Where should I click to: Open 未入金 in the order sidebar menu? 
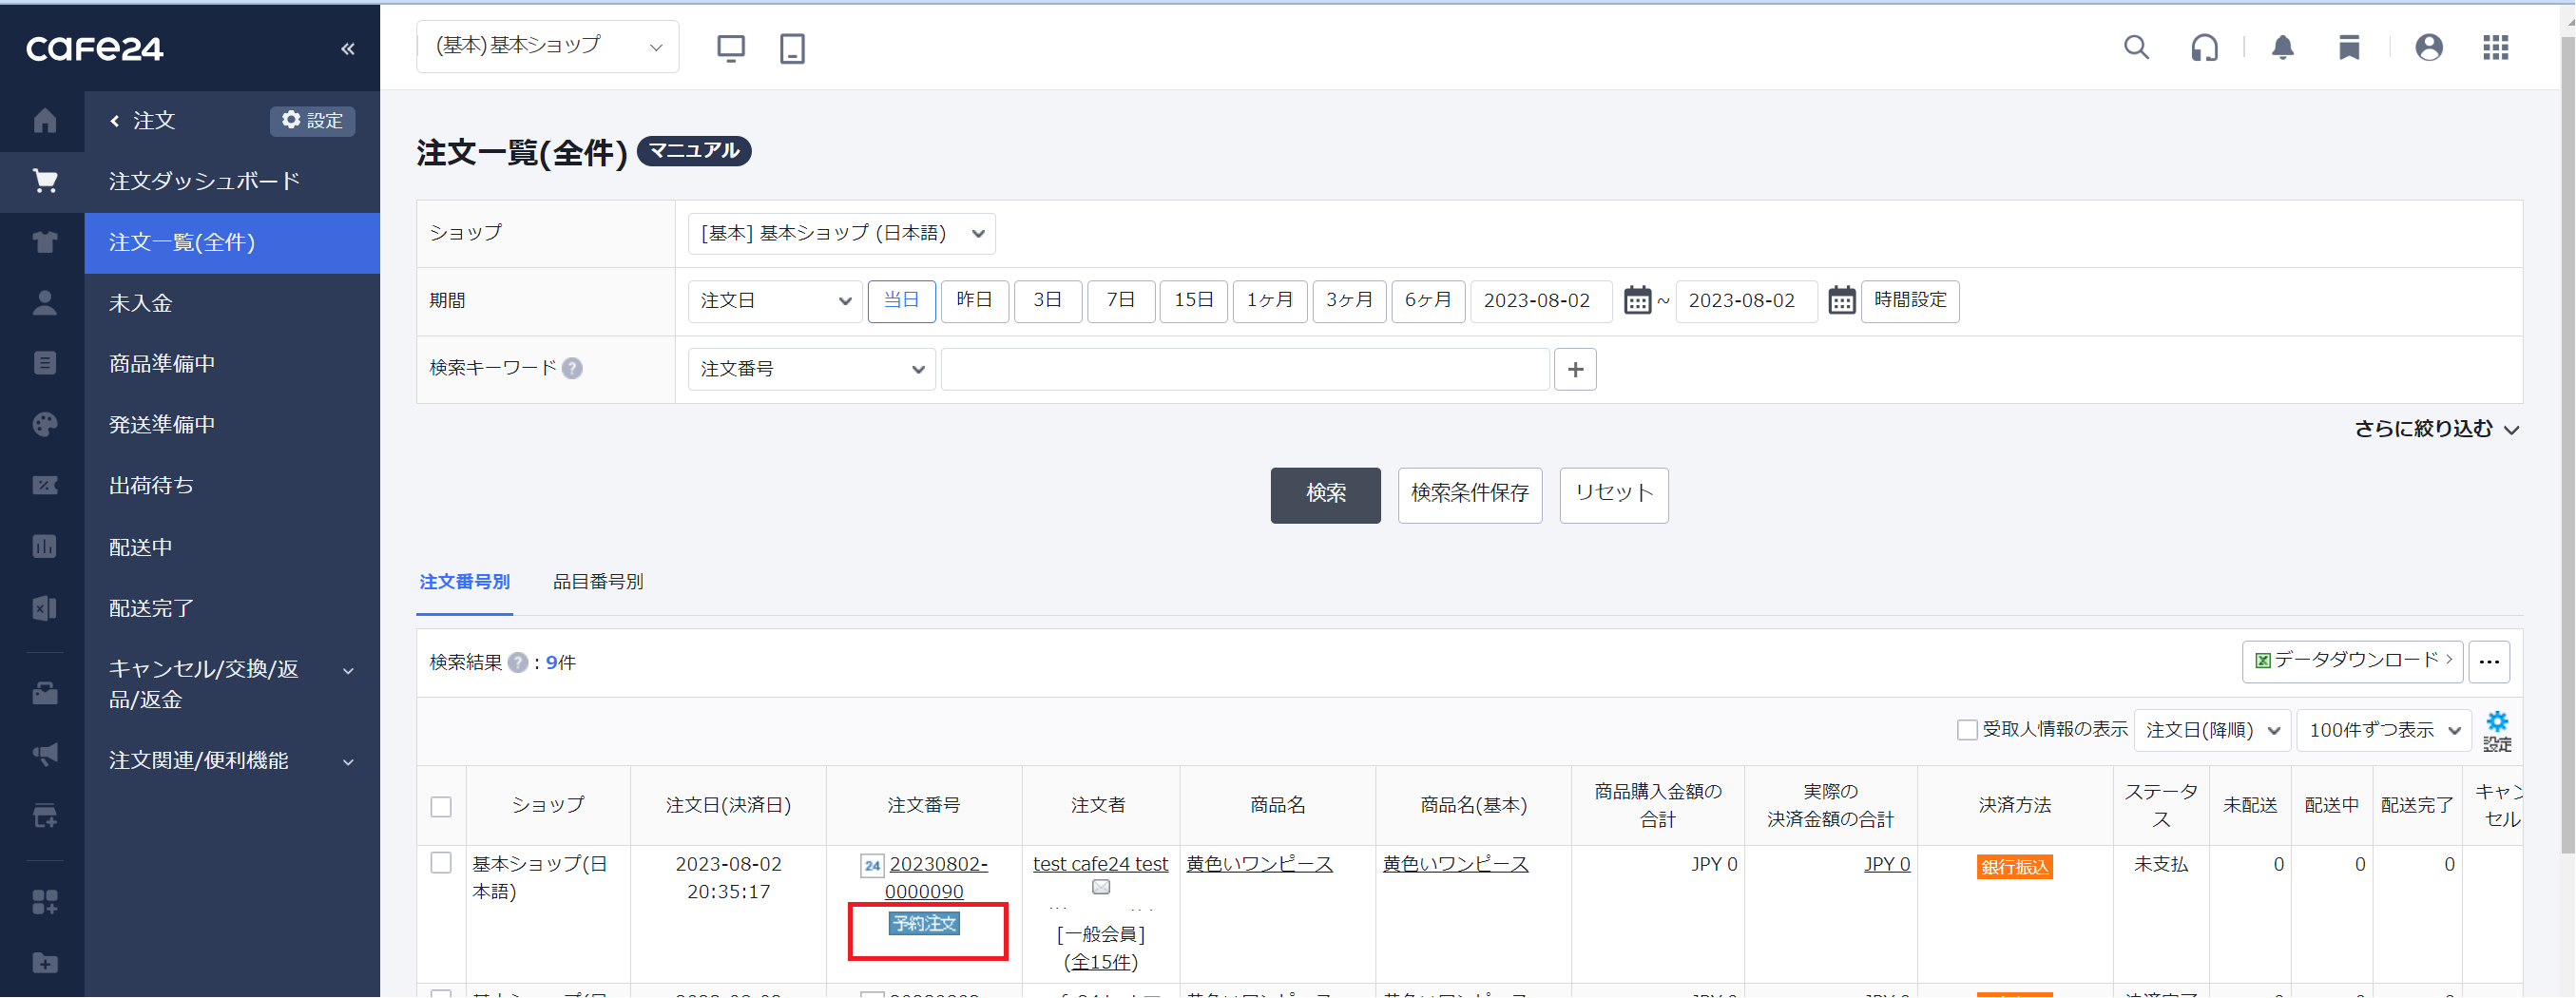point(141,303)
